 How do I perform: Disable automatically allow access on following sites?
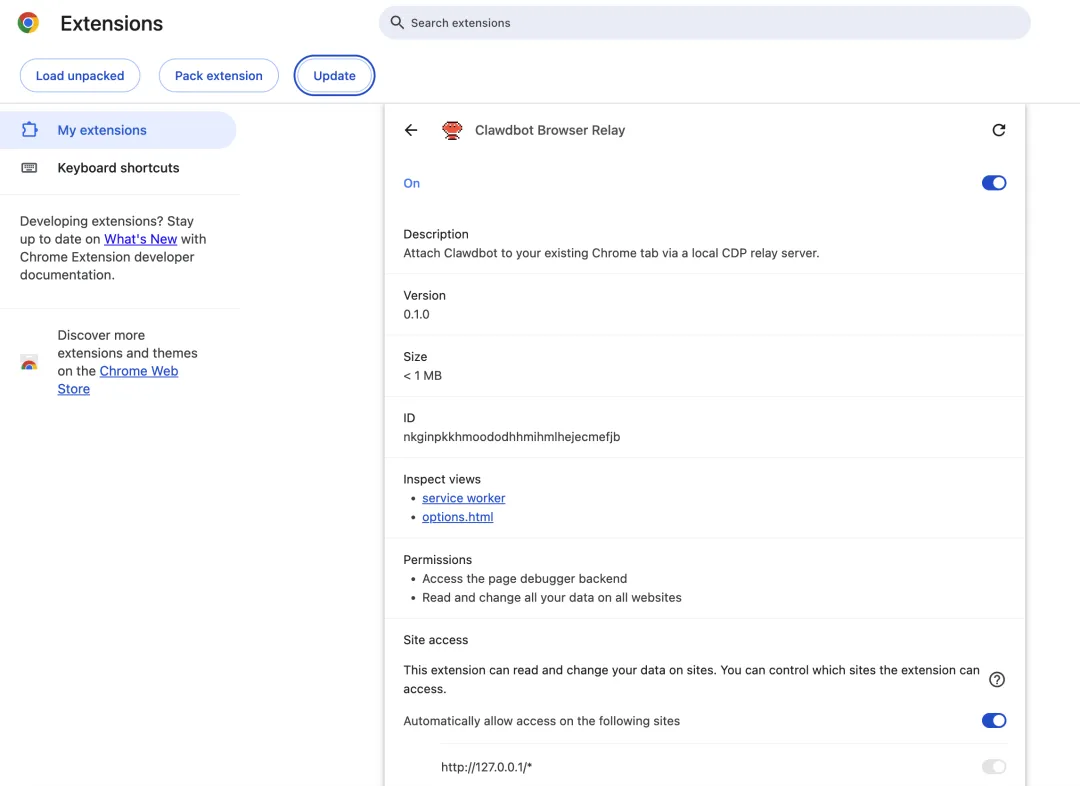[x=993, y=720]
